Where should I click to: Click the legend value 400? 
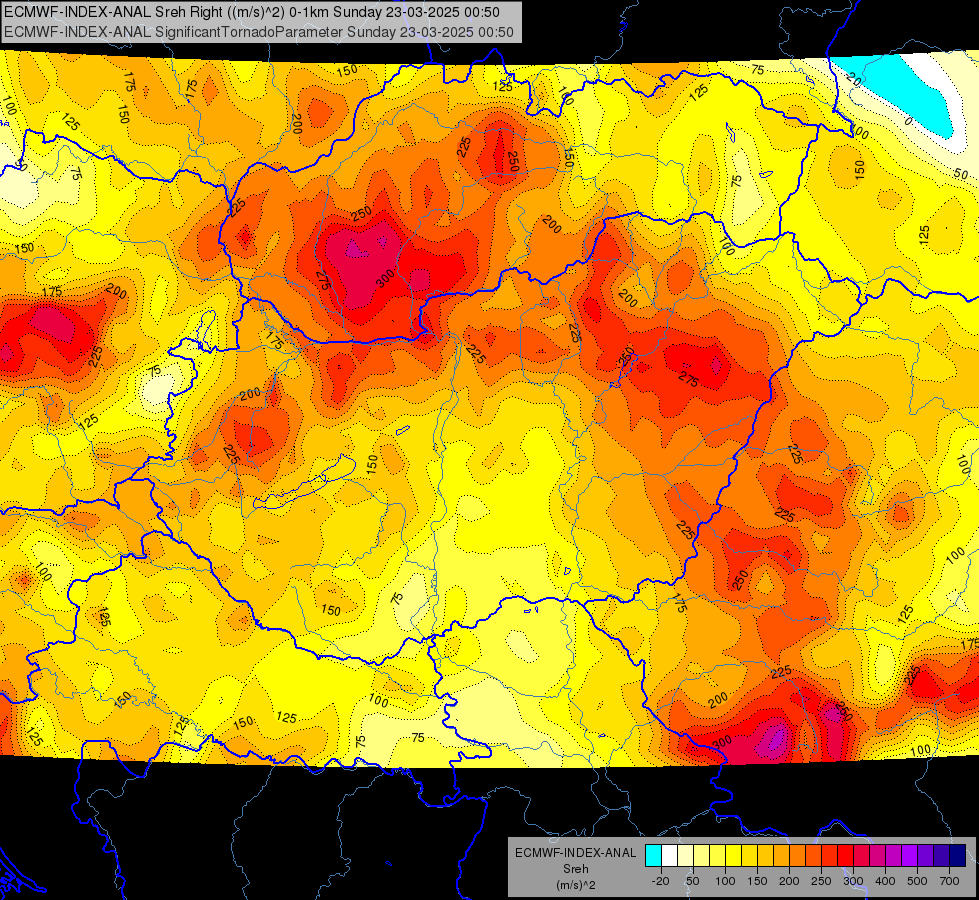click(885, 881)
